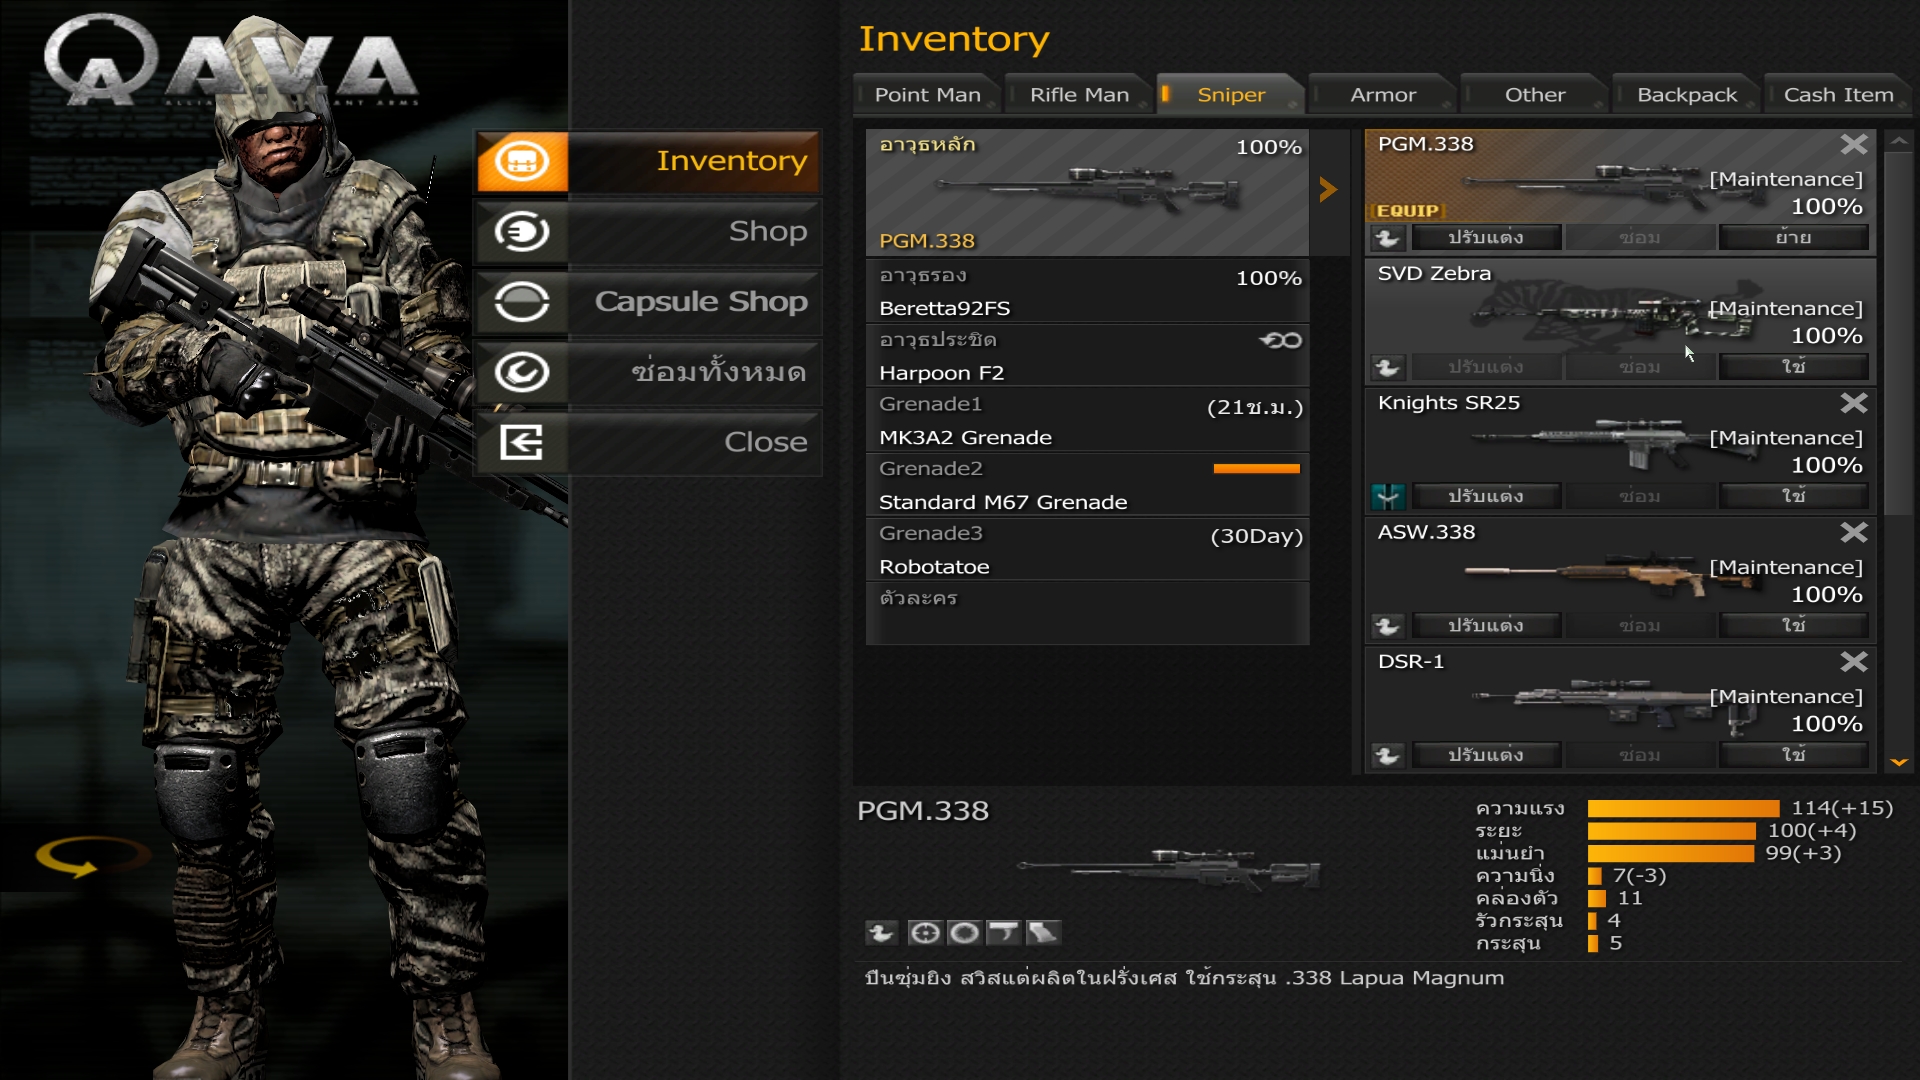Click the teal icon on Knights SR25 row

point(1387,496)
